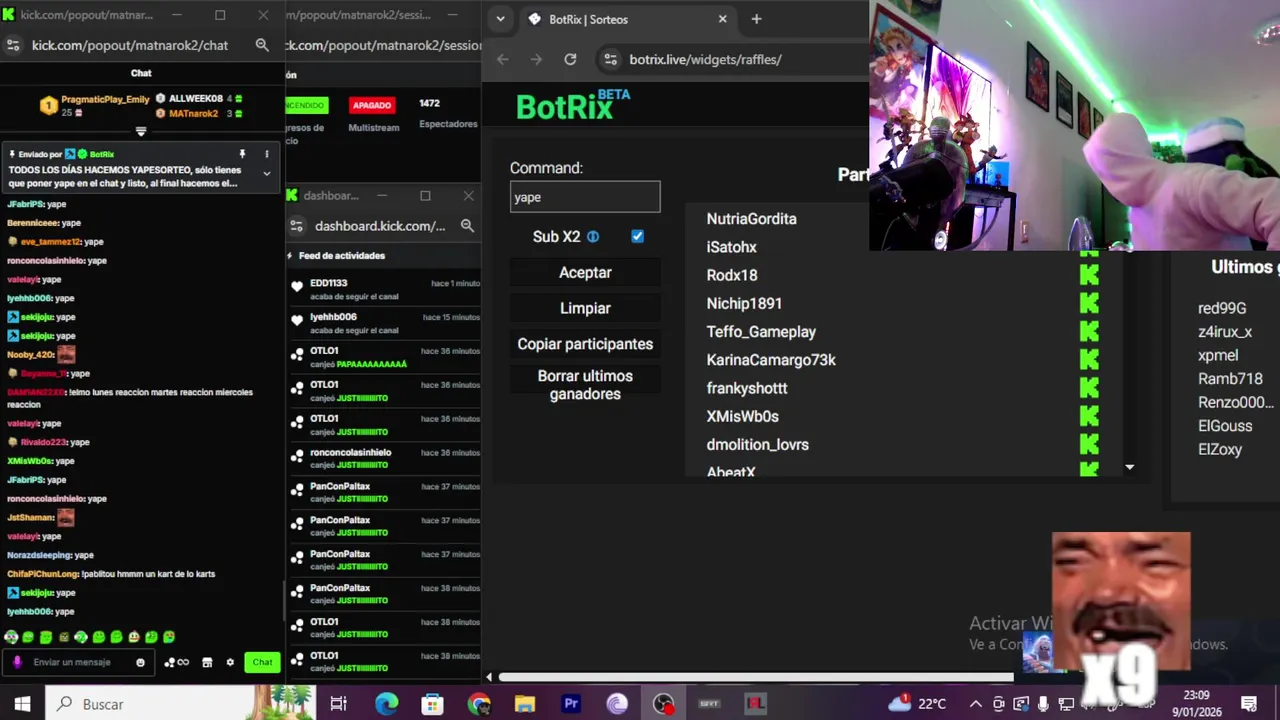The height and width of the screenshot is (720, 1280).
Task: Open the BotRix BETA logo
Action: (x=573, y=105)
